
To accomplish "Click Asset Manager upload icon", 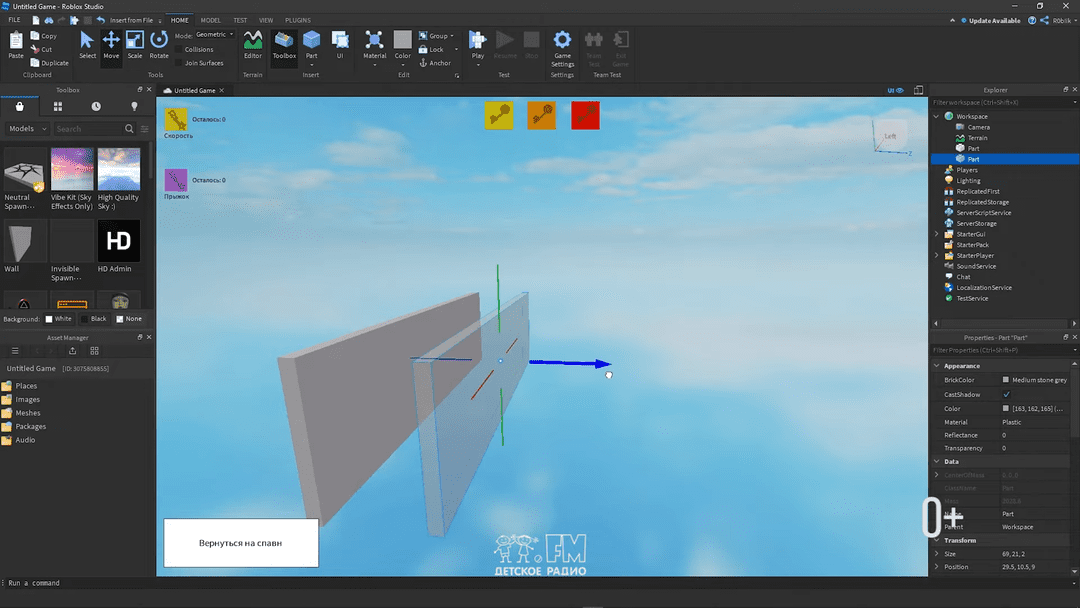I will tap(72, 351).
